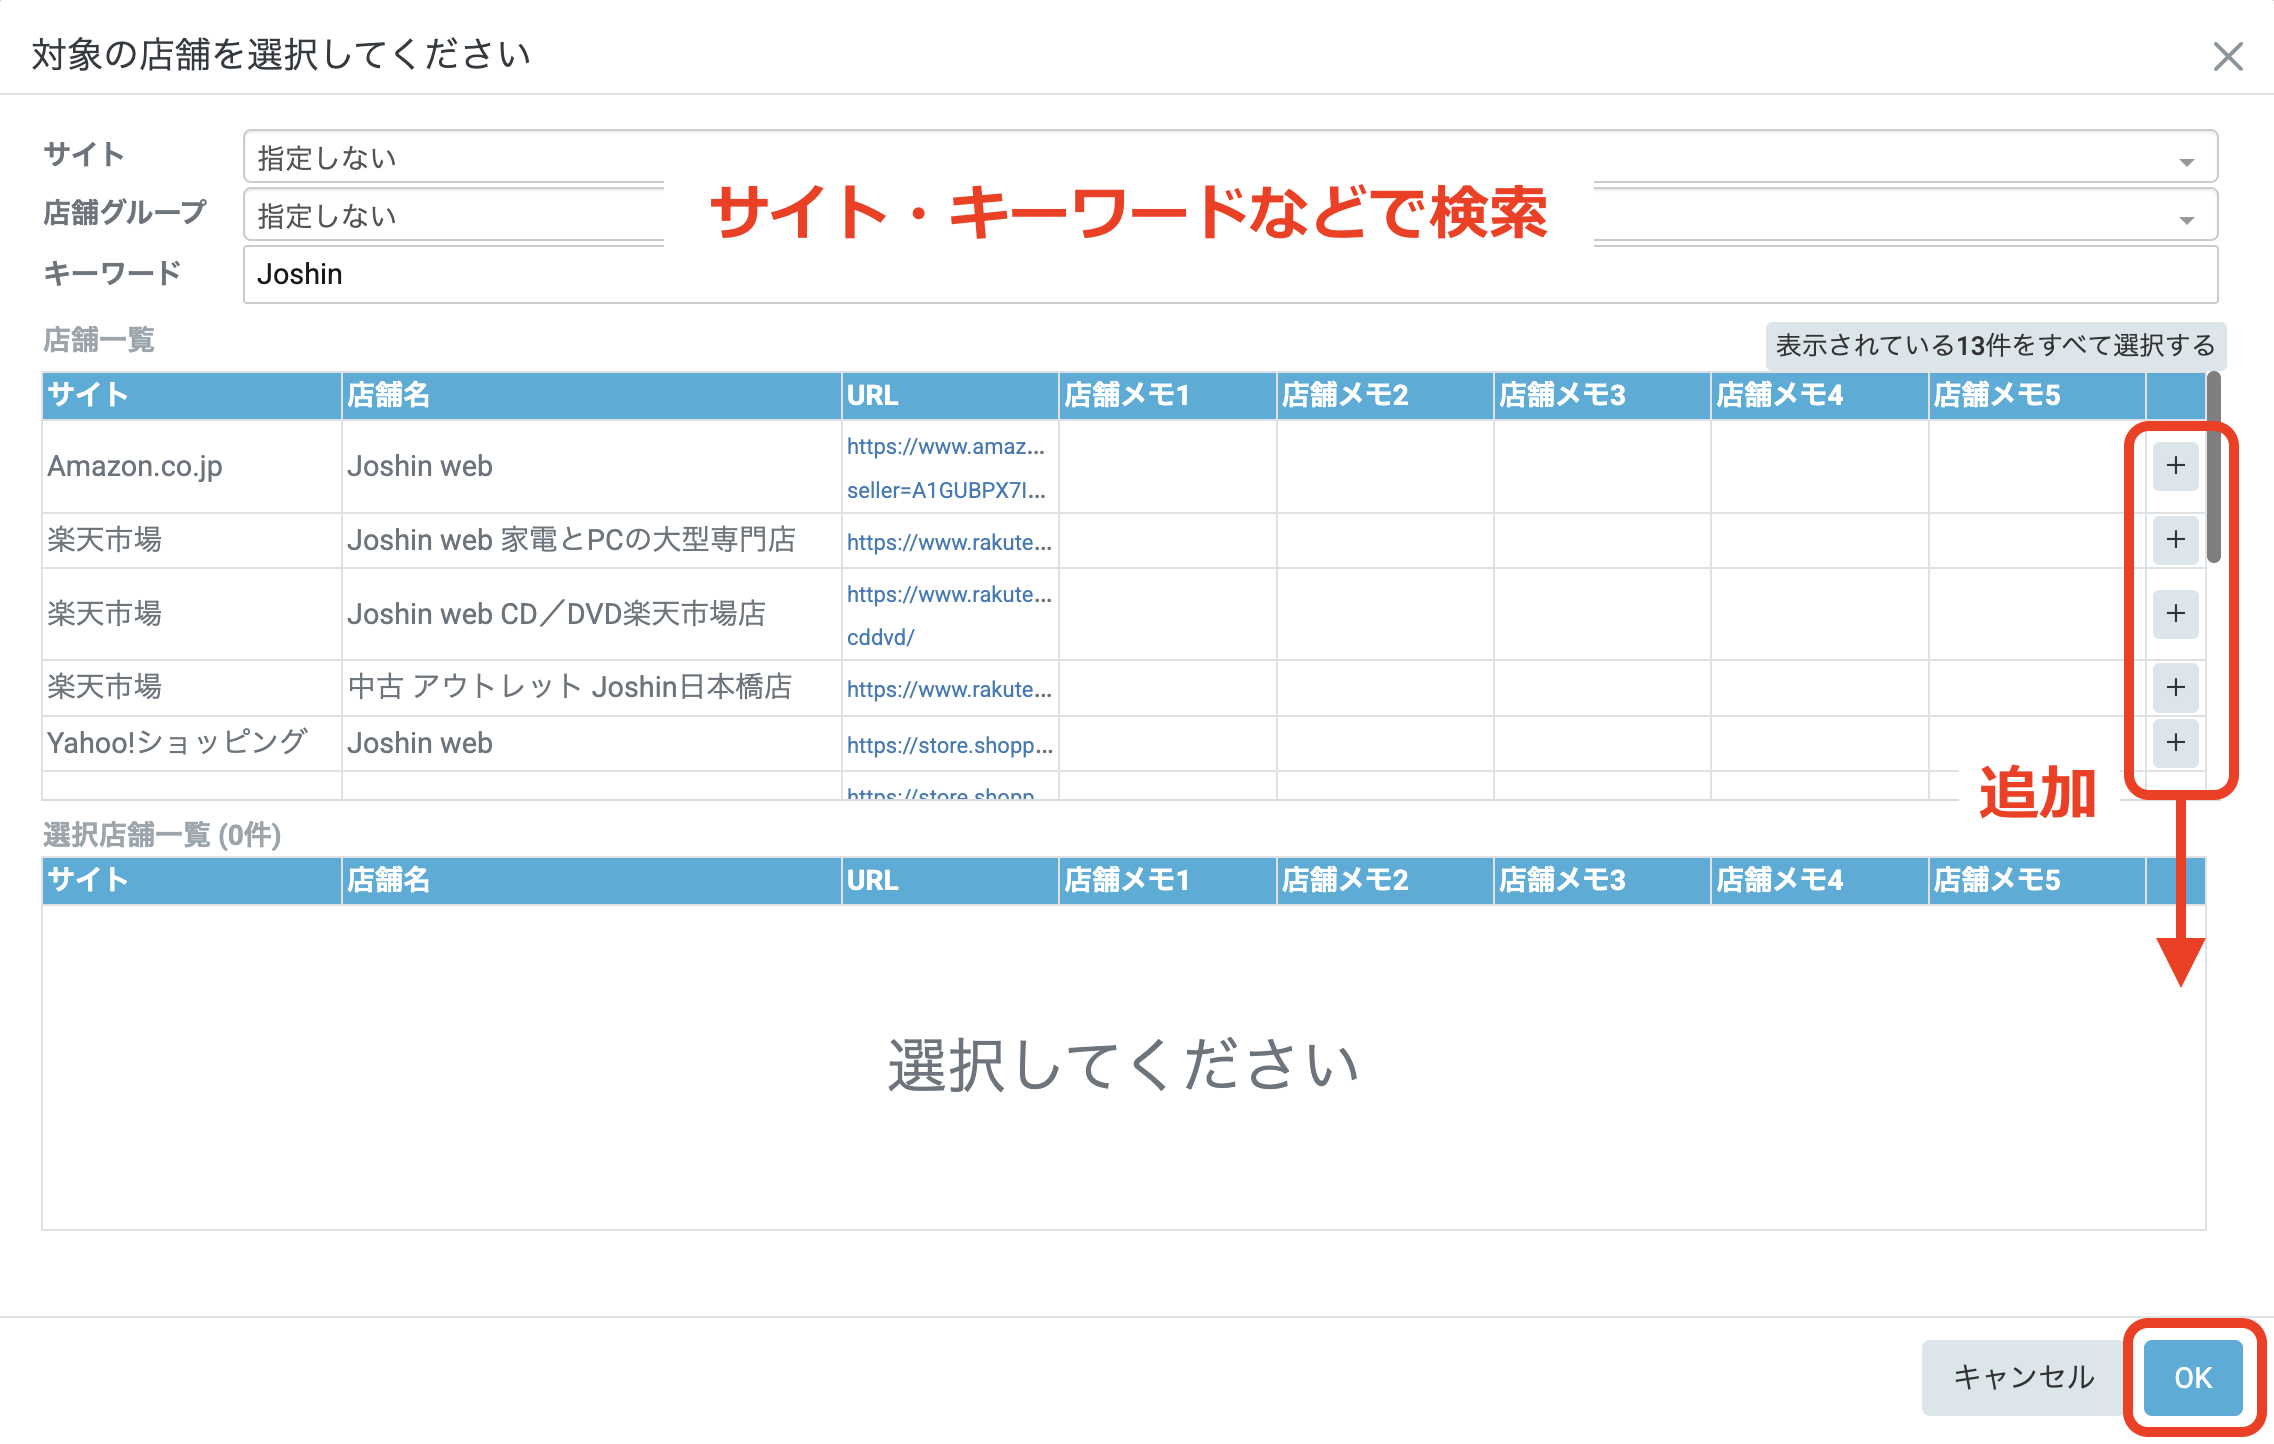Click plus for Joshin web 家電とPCの大型専門店

click(2175, 540)
